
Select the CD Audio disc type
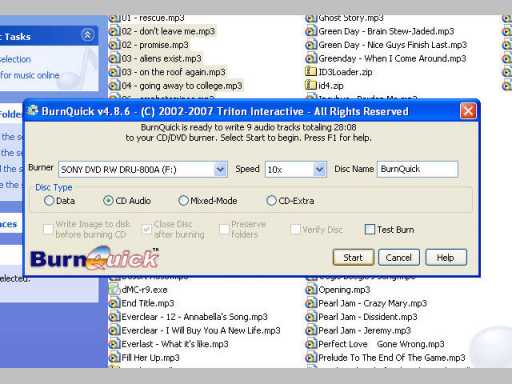tap(108, 201)
